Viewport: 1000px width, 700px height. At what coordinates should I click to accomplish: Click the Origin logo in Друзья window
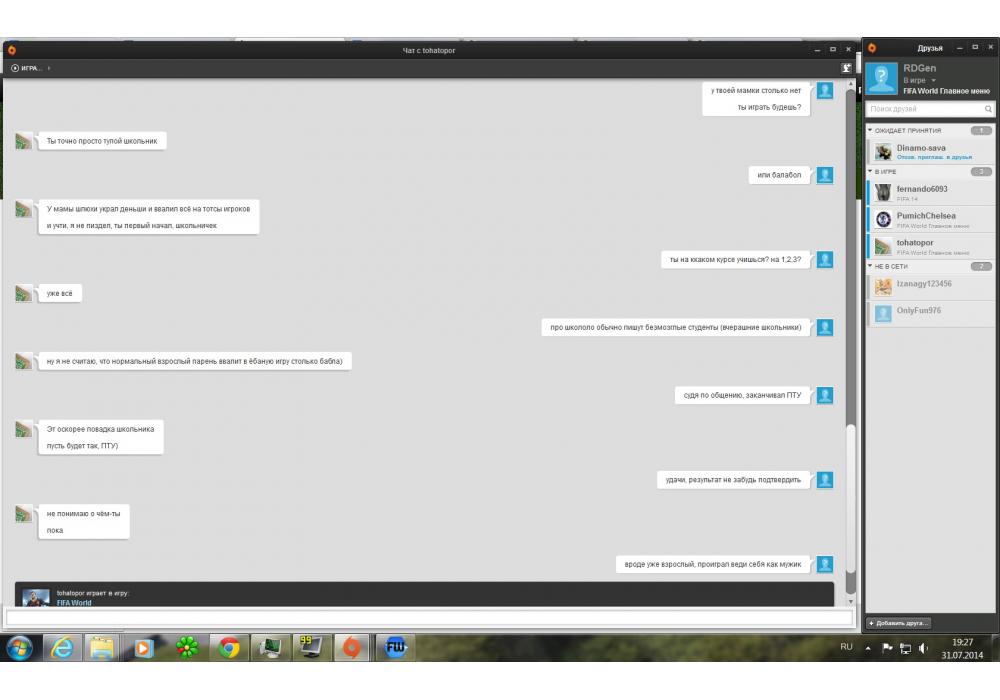coord(872,48)
